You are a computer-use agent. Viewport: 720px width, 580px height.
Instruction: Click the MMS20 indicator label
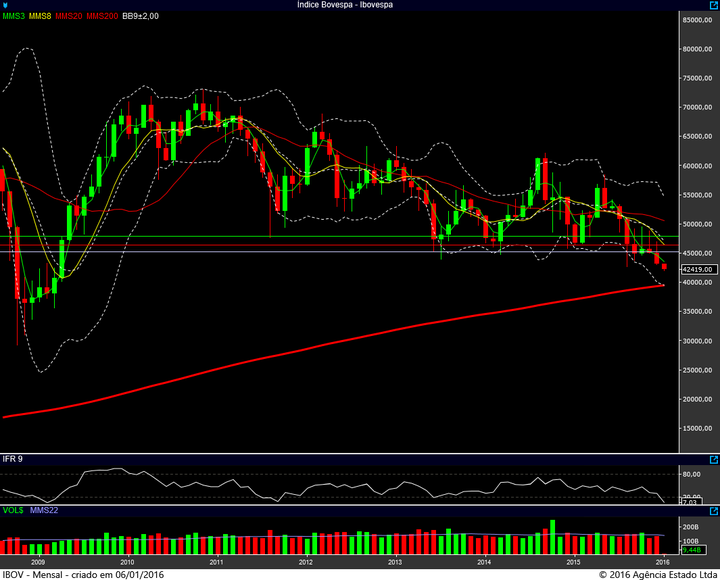70,17
